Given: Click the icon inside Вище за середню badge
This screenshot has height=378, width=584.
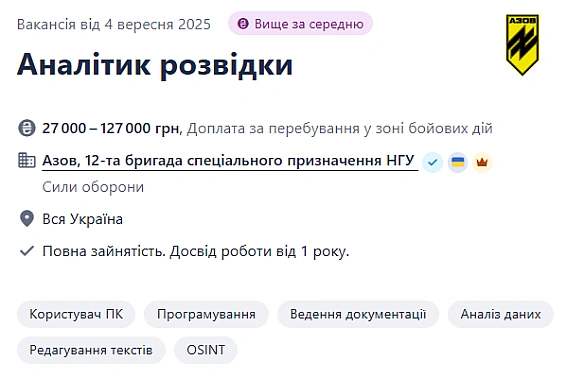Looking at the screenshot, I should (243, 24).
